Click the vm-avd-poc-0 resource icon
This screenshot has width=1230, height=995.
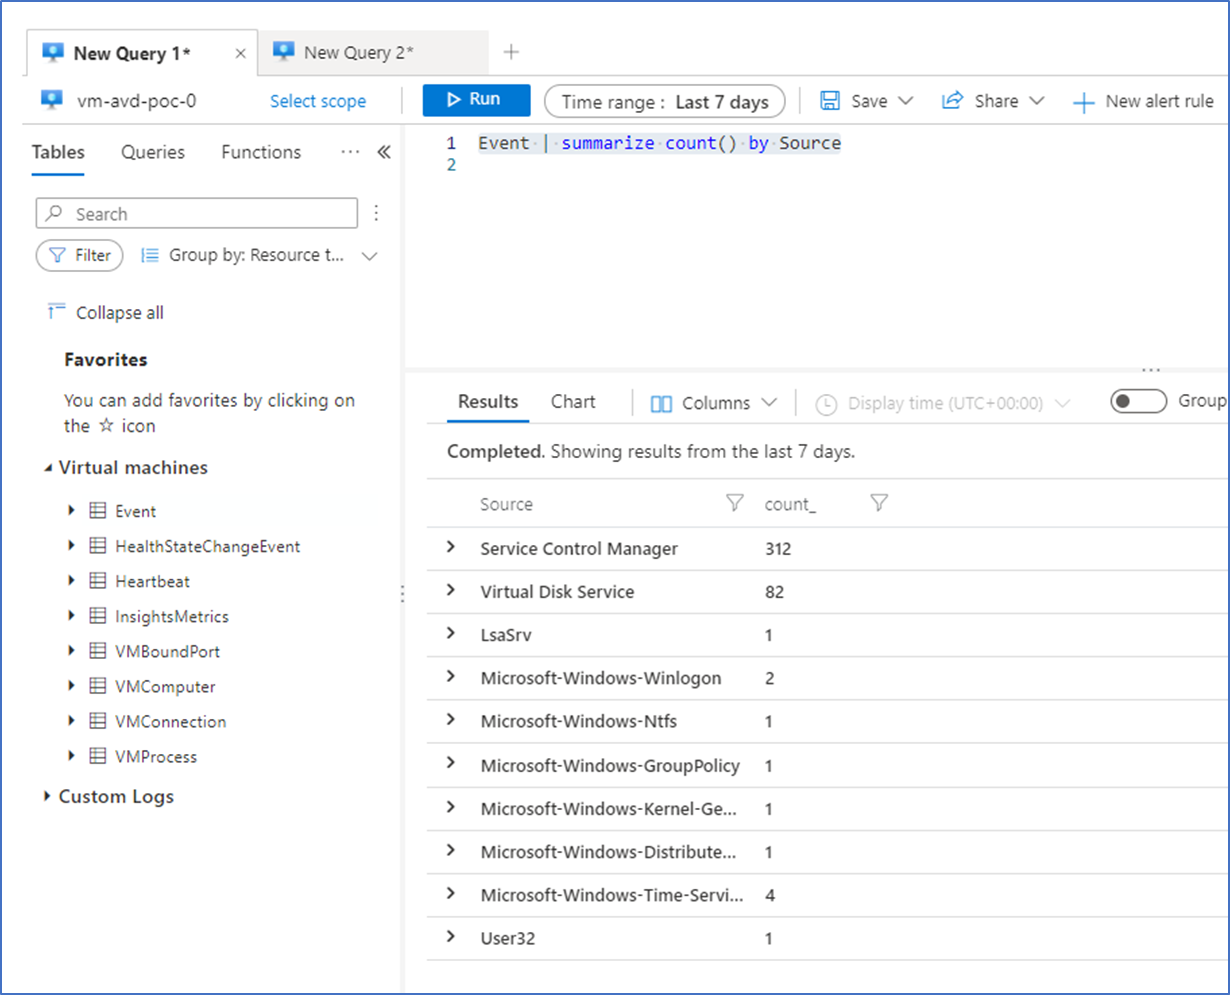coord(51,100)
